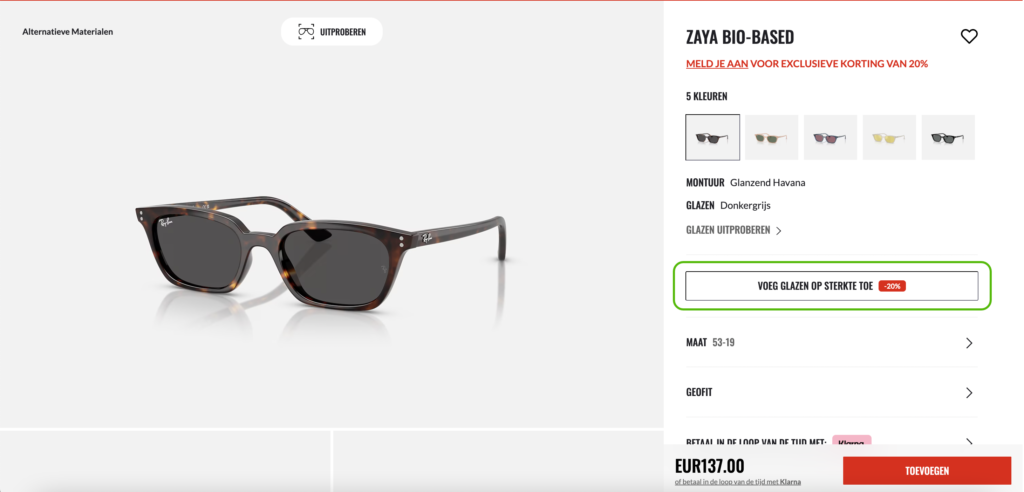Click the Klarna pink badge

click(852, 442)
